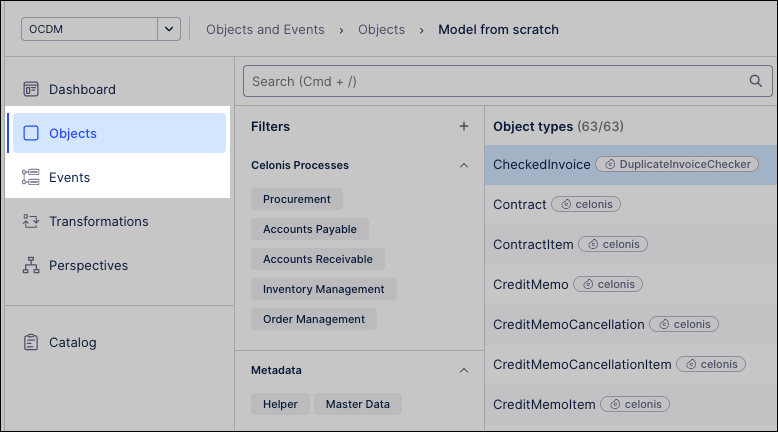Screen dimensions: 778x432
Task: Select Objects in the sidebar
Action: [x=119, y=133]
